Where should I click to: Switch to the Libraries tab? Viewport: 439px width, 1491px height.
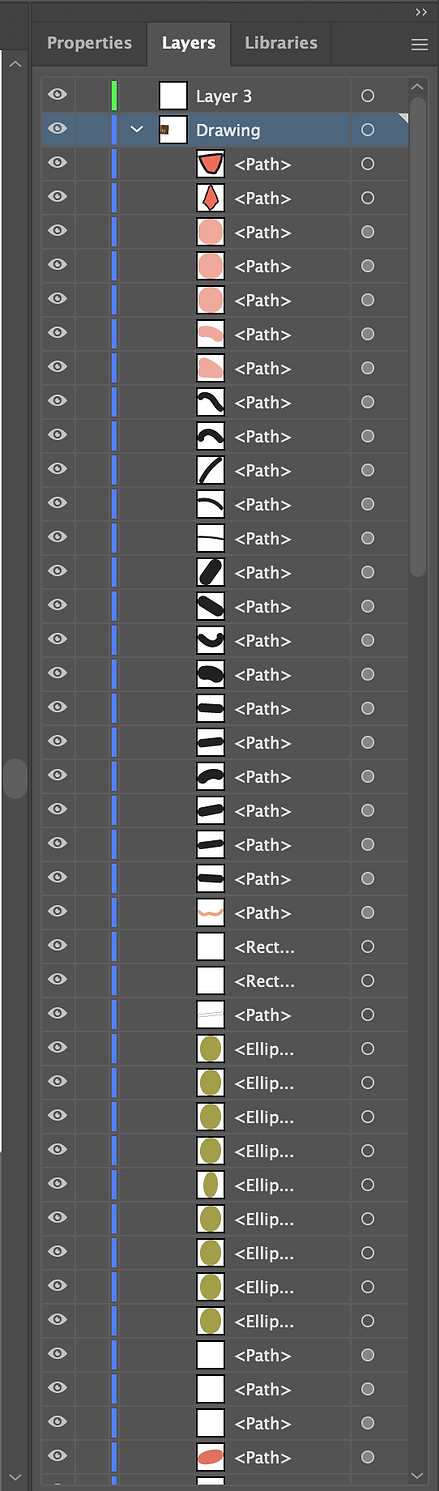coord(281,43)
